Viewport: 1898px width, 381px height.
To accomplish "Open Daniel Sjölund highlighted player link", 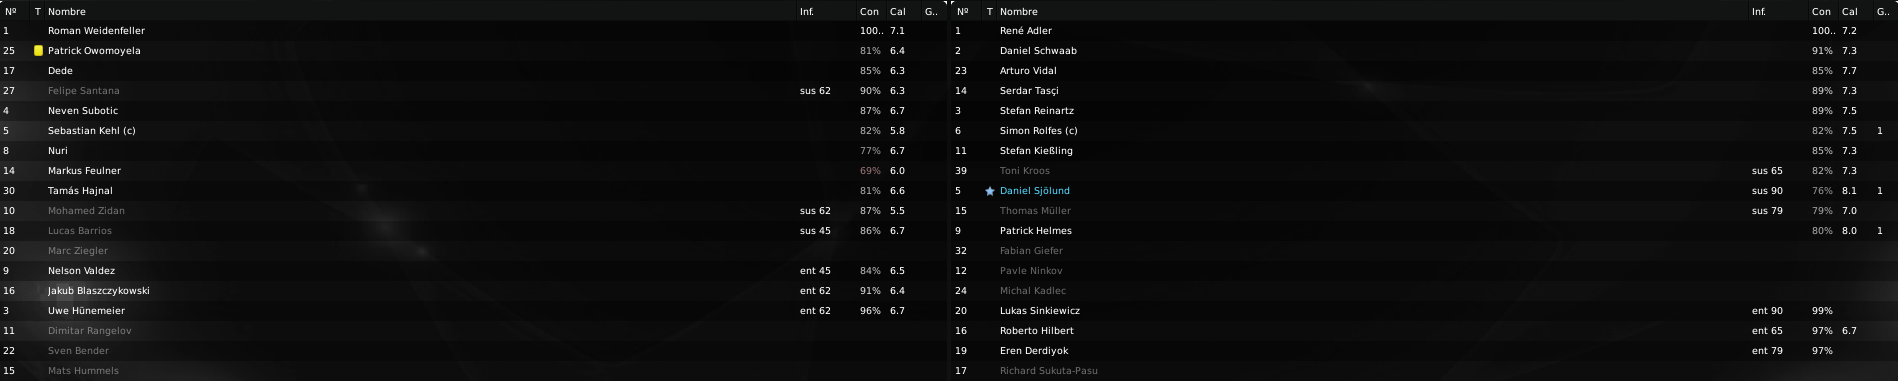I will 1035,191.
